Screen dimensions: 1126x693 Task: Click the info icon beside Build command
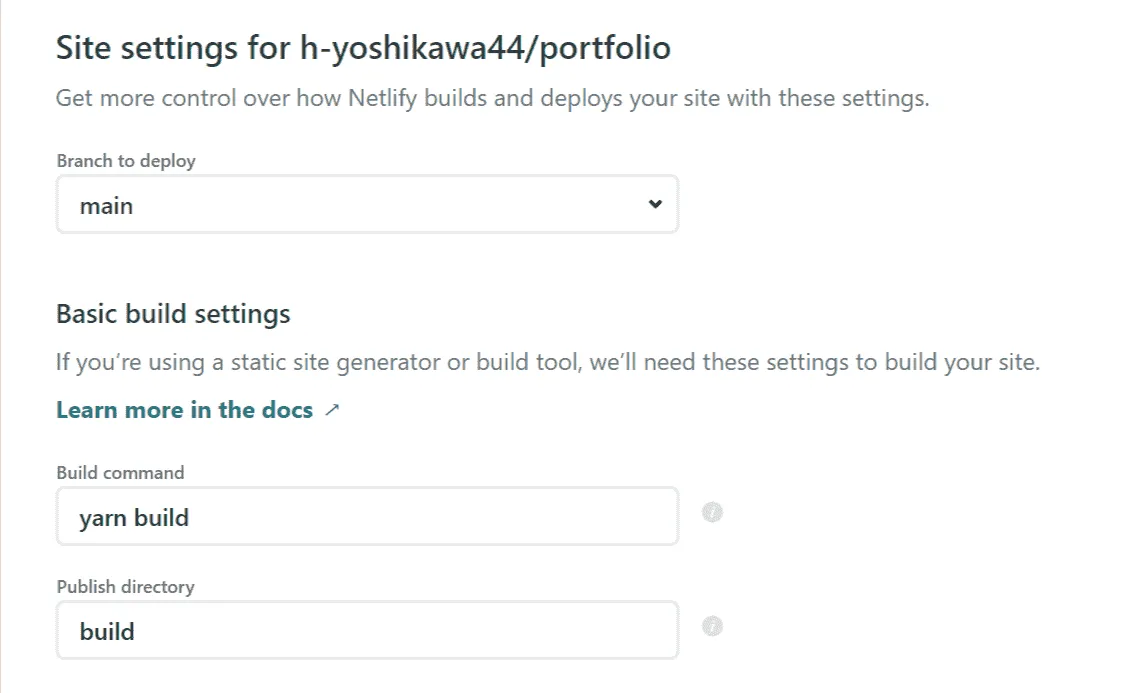point(712,513)
